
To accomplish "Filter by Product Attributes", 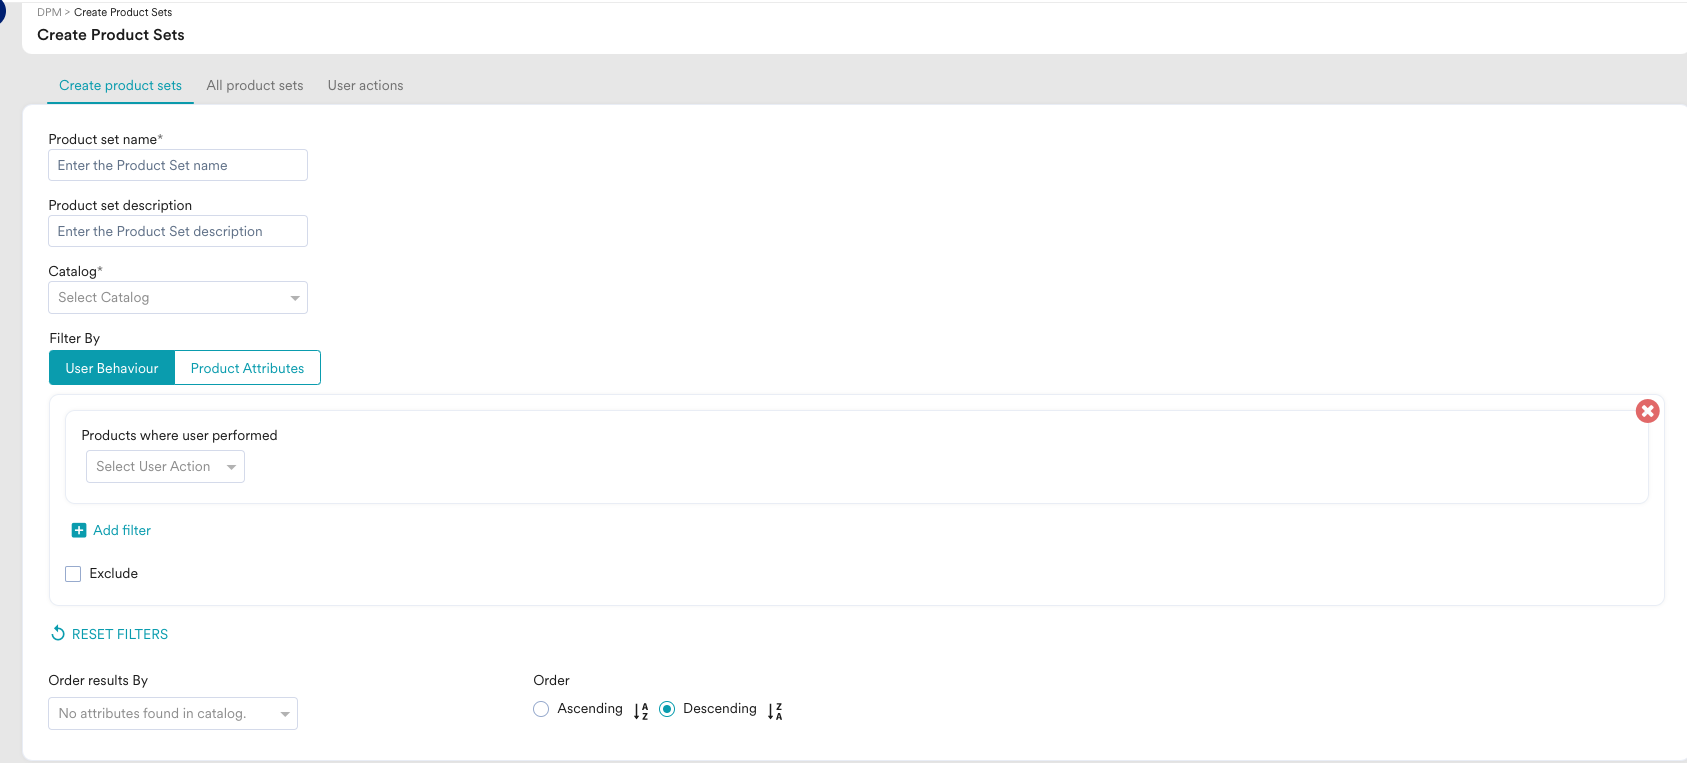I will (247, 368).
